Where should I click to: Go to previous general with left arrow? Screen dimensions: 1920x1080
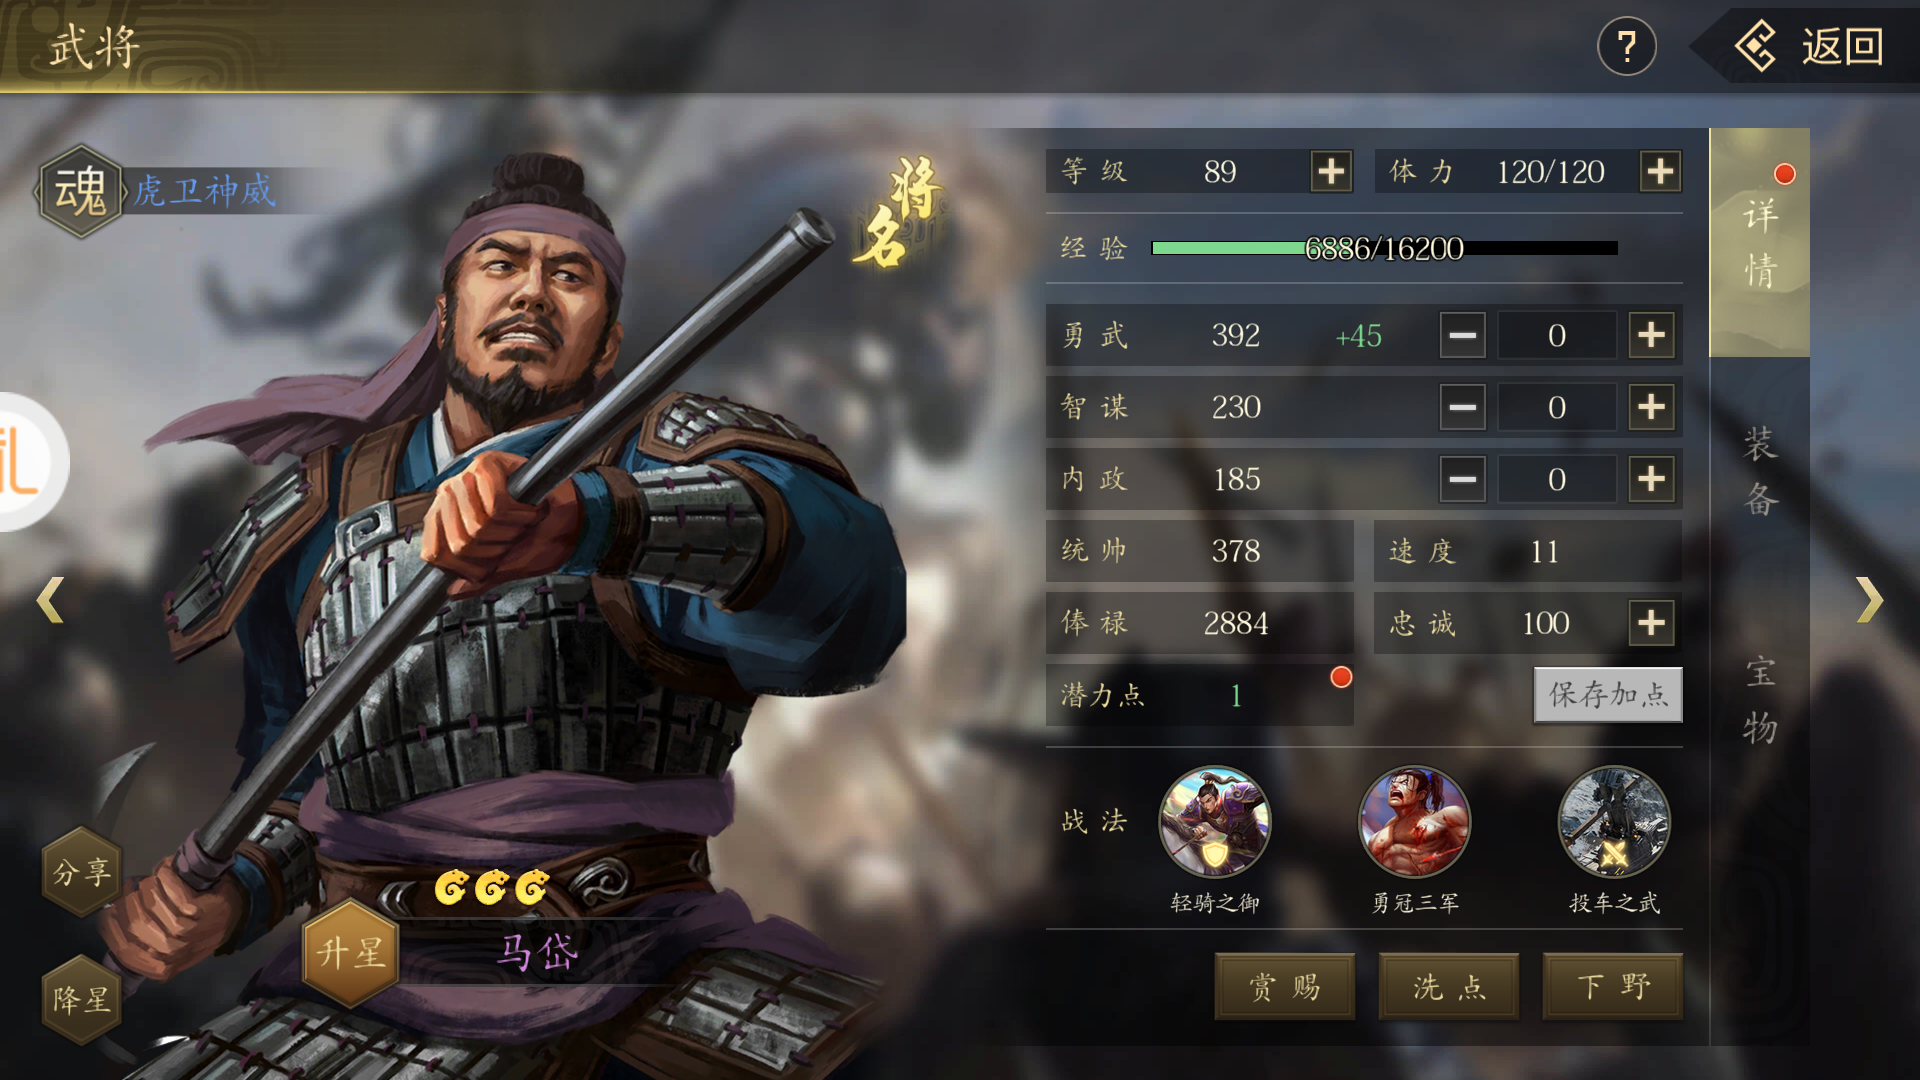[x=50, y=600]
